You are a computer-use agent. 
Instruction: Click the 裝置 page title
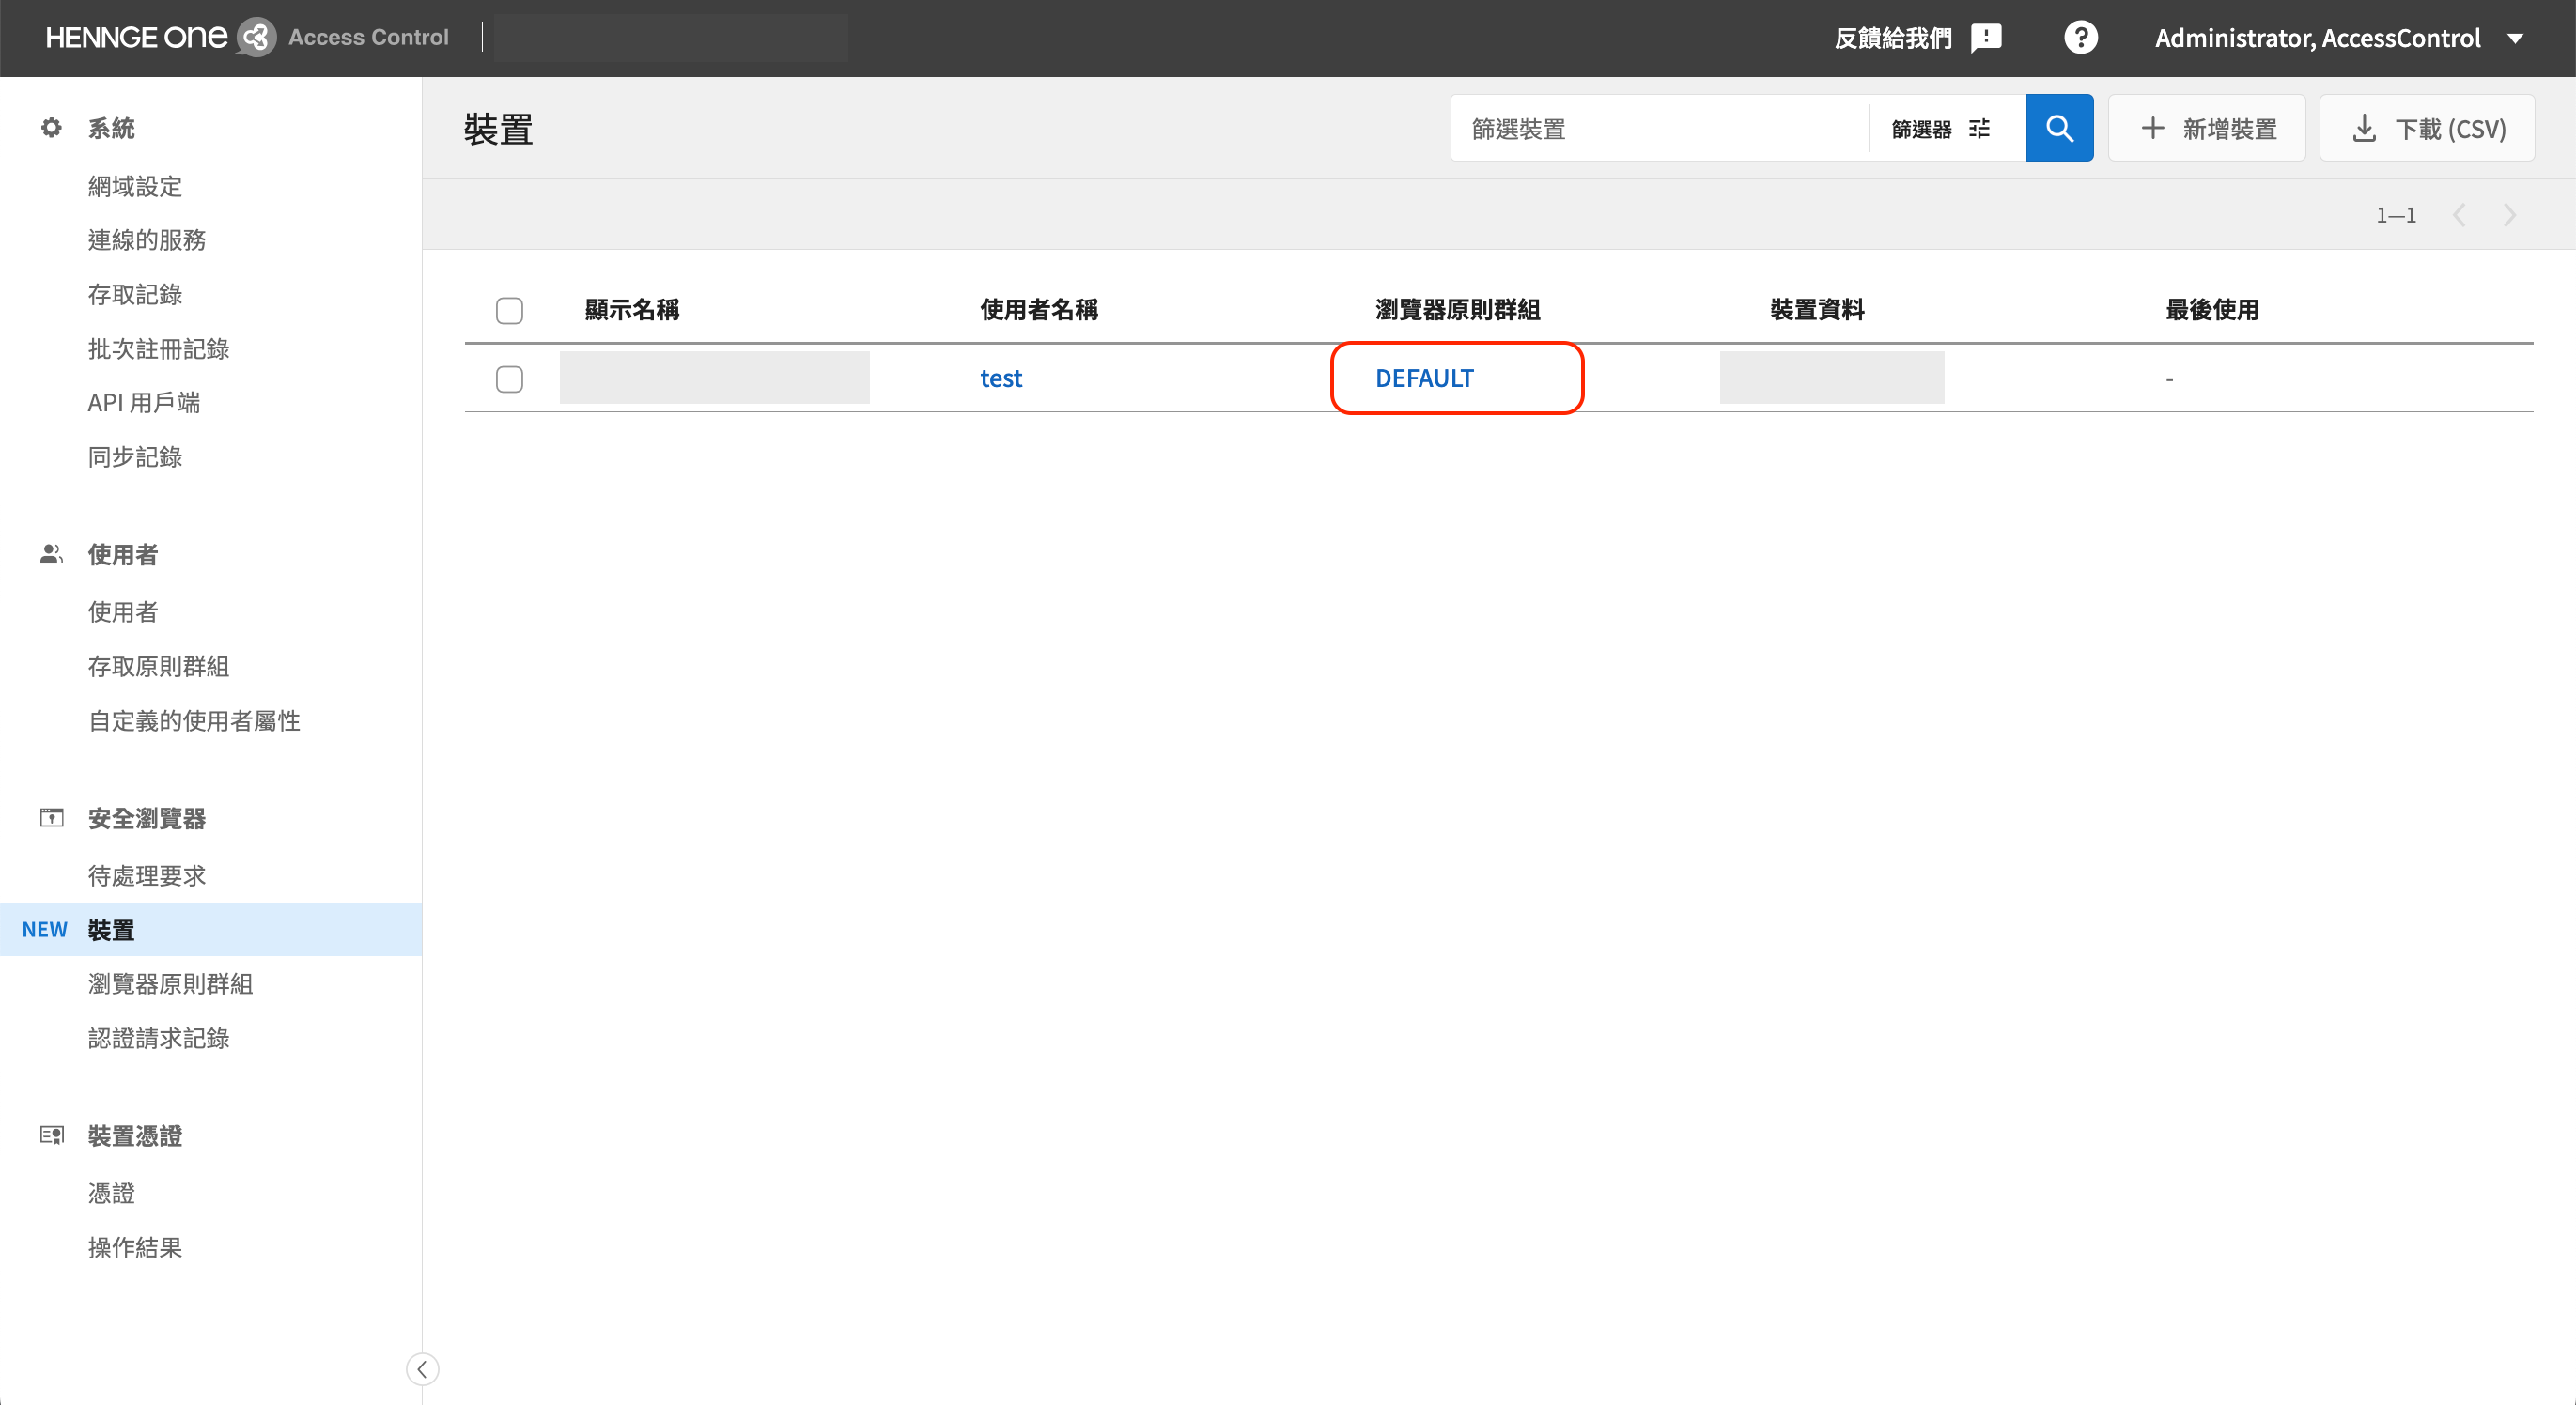click(498, 130)
